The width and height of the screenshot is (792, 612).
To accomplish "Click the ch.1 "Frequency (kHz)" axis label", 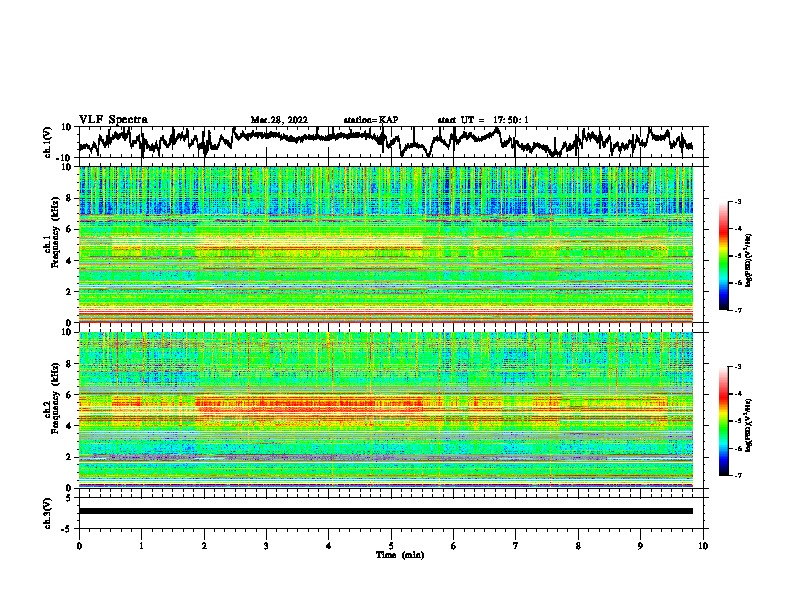I will (55, 233).
